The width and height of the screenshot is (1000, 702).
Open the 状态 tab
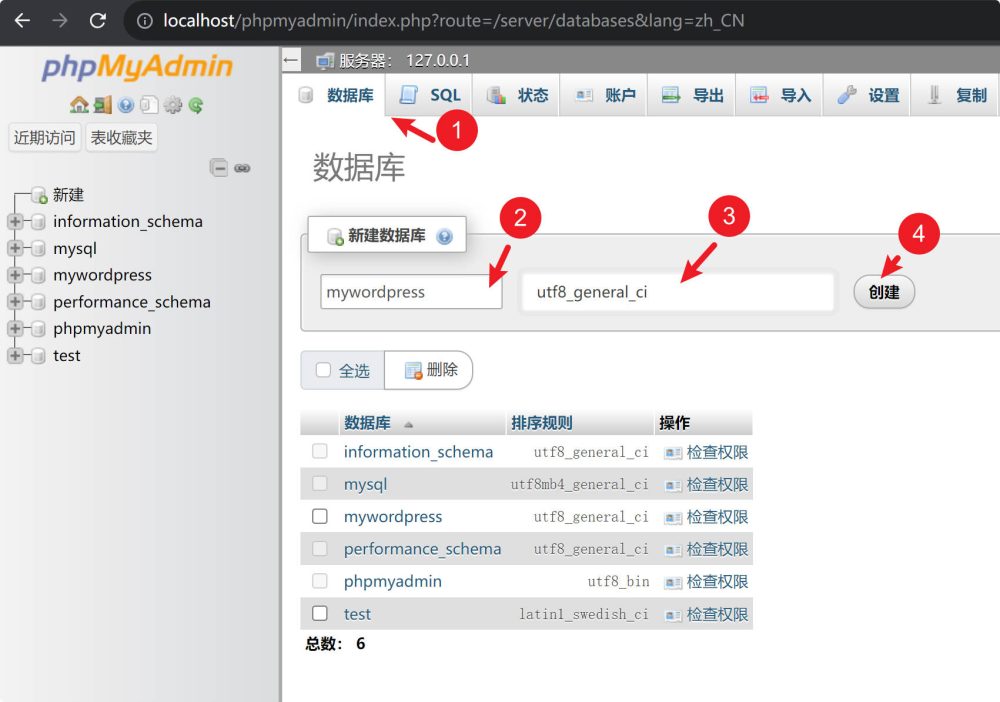(516, 95)
